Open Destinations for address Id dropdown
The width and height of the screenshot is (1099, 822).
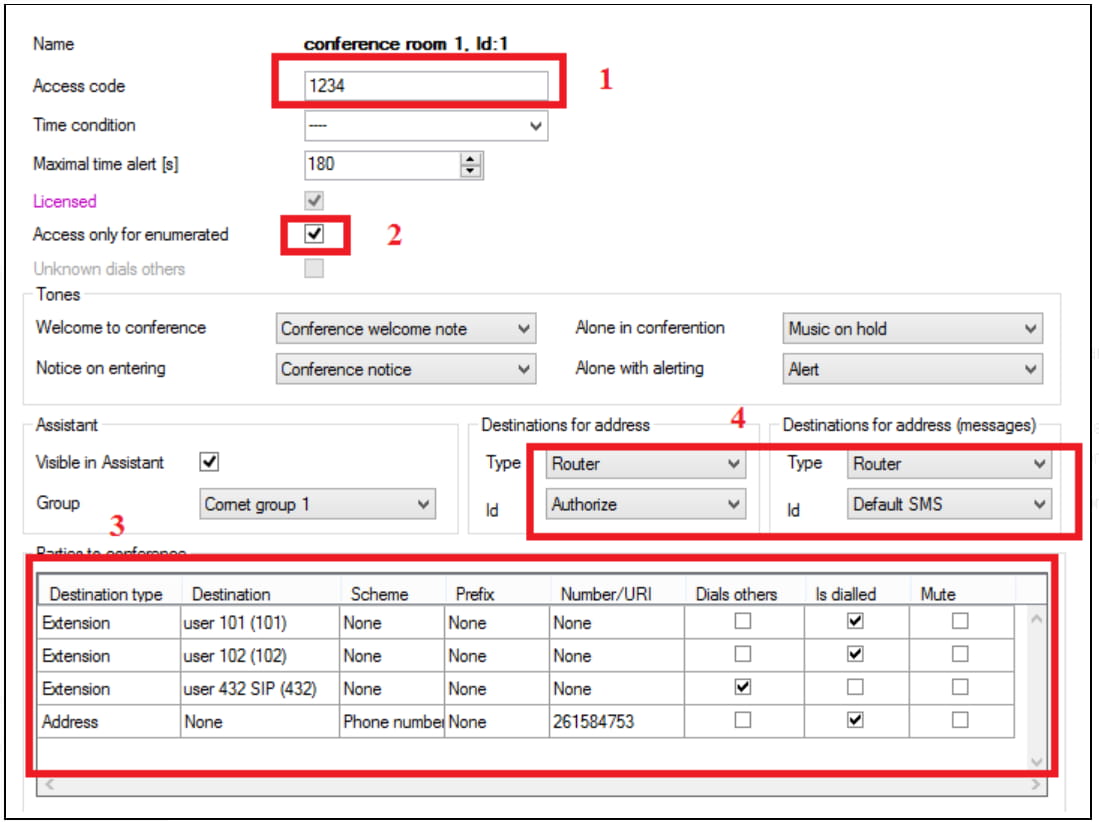click(x=646, y=505)
